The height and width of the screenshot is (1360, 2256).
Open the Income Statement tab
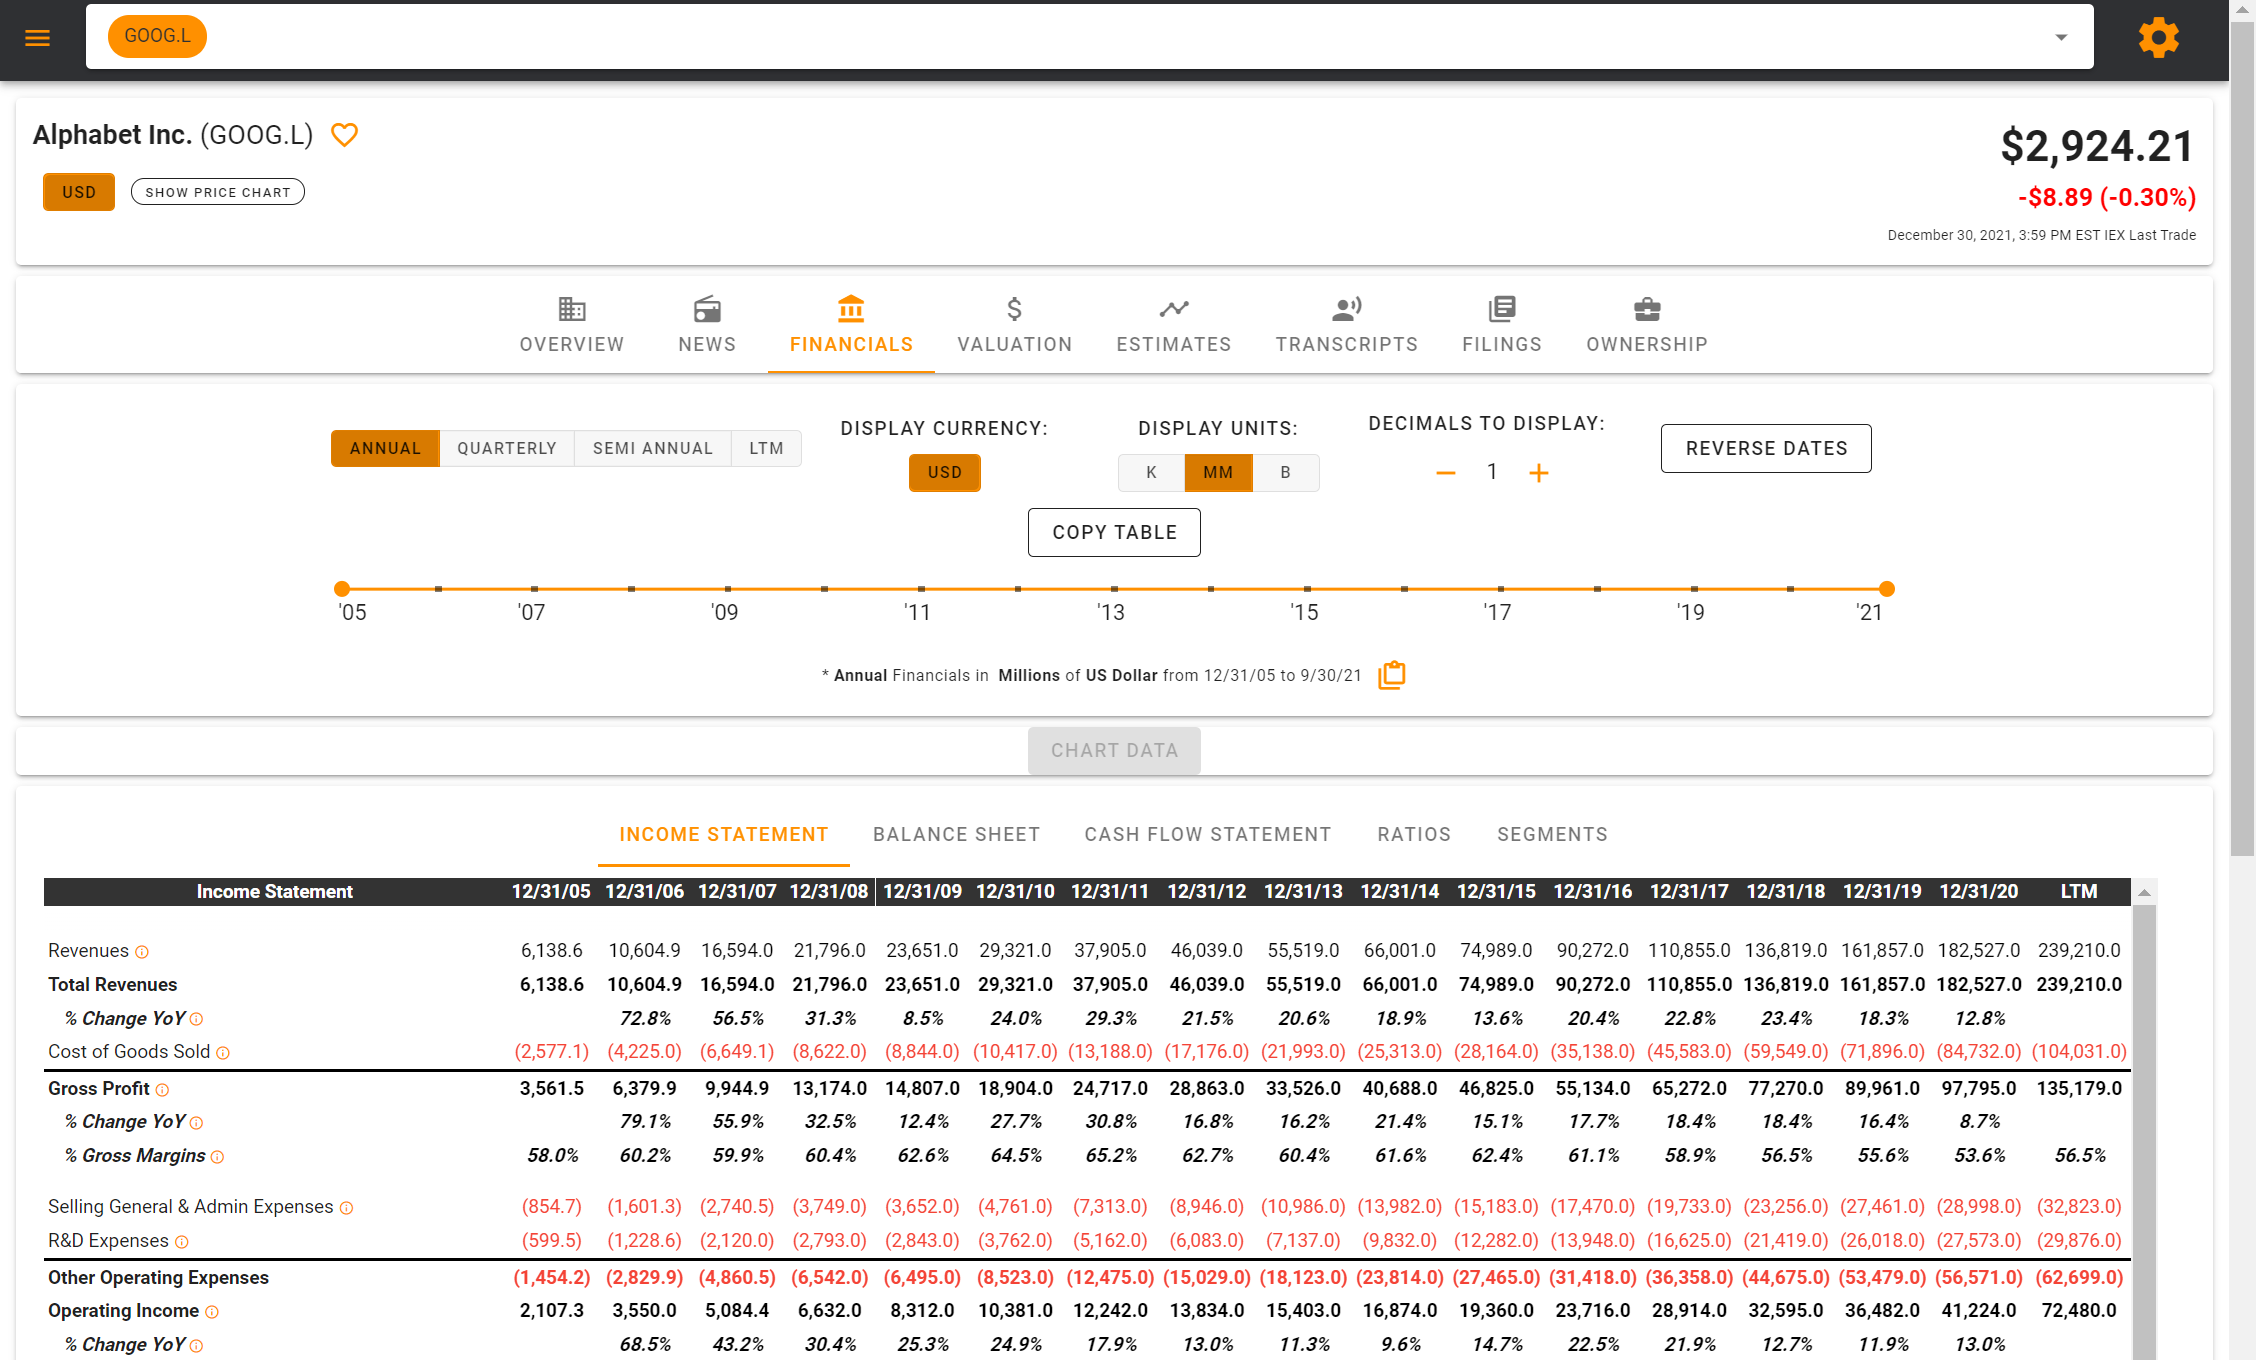(724, 835)
